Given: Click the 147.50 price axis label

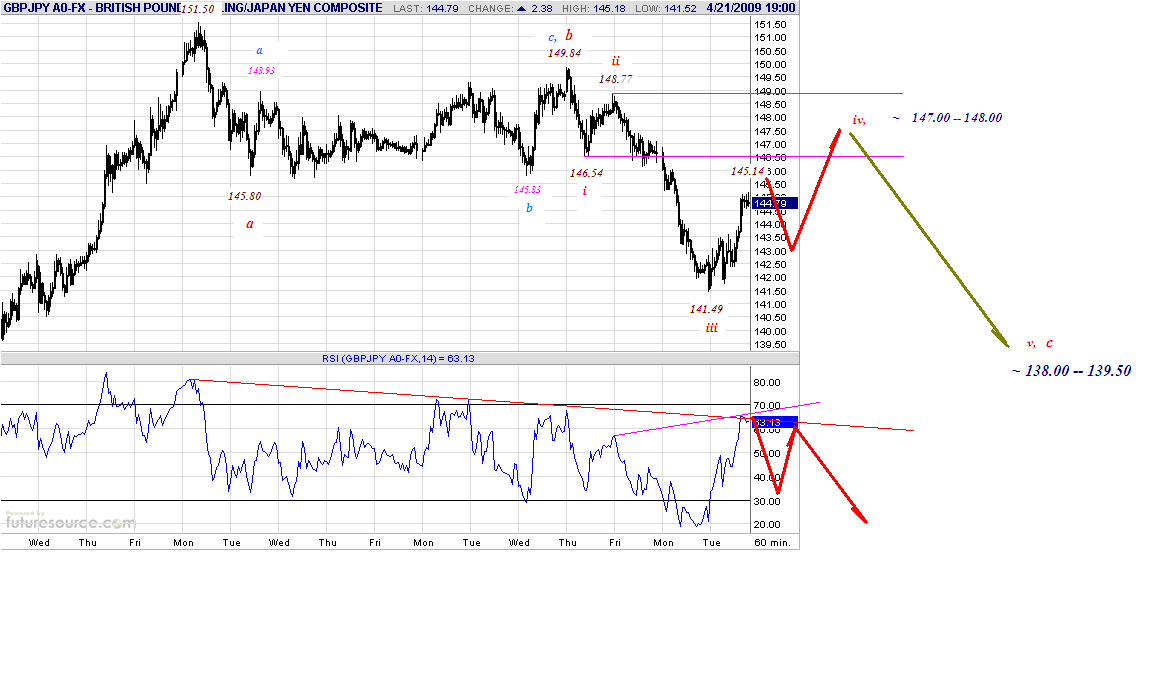Looking at the screenshot, I should [770, 132].
